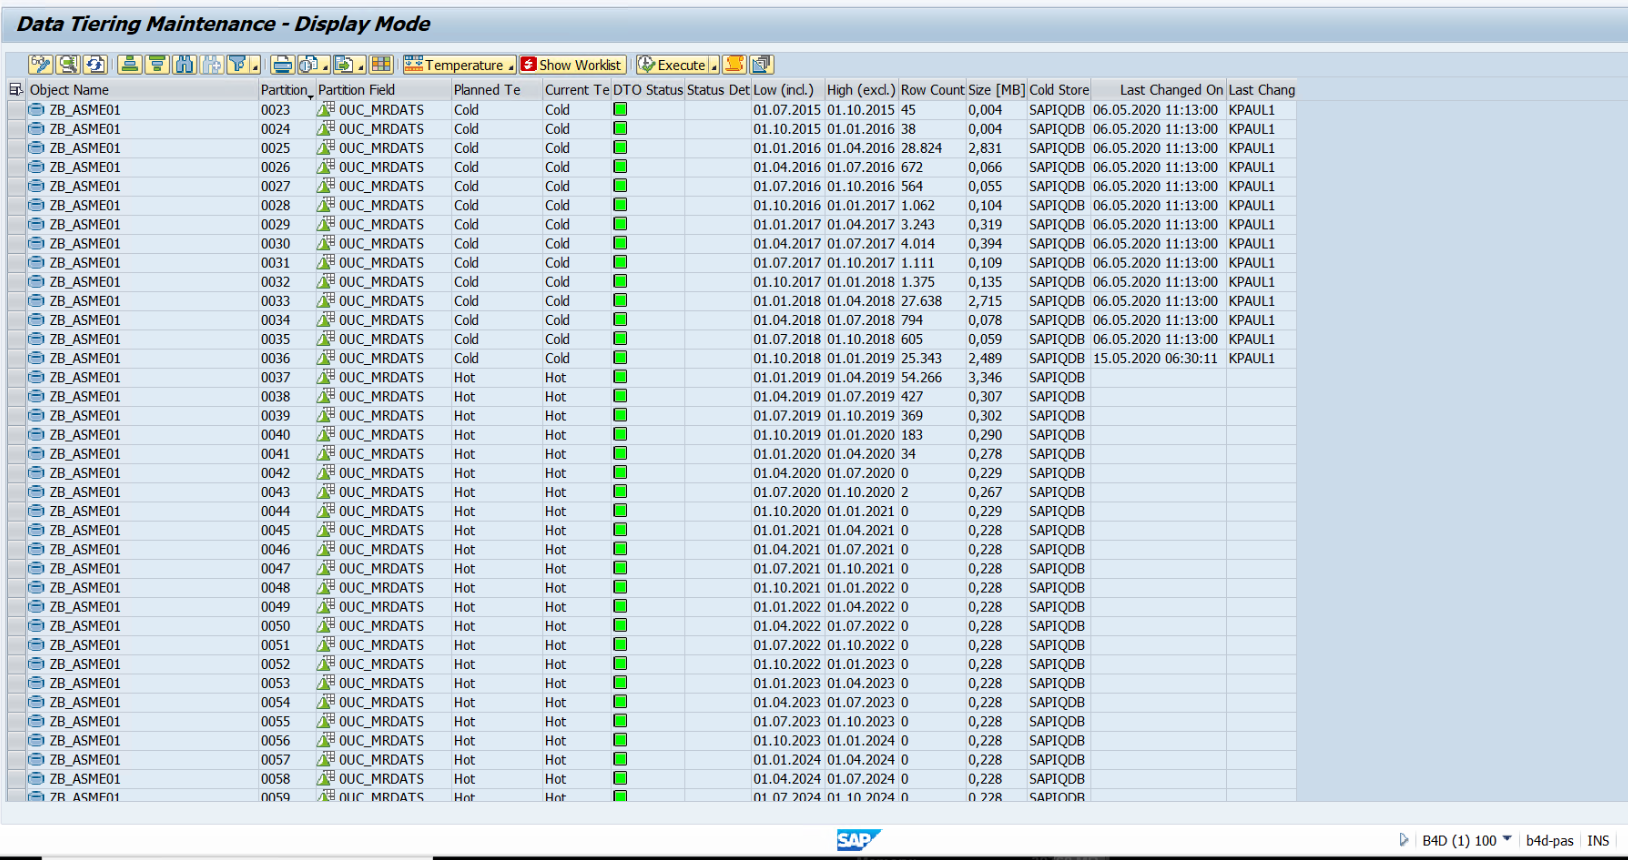This screenshot has height=860, width=1628.
Task: Click SAPIQDB cold store in row 0058
Action: pos(1057,779)
